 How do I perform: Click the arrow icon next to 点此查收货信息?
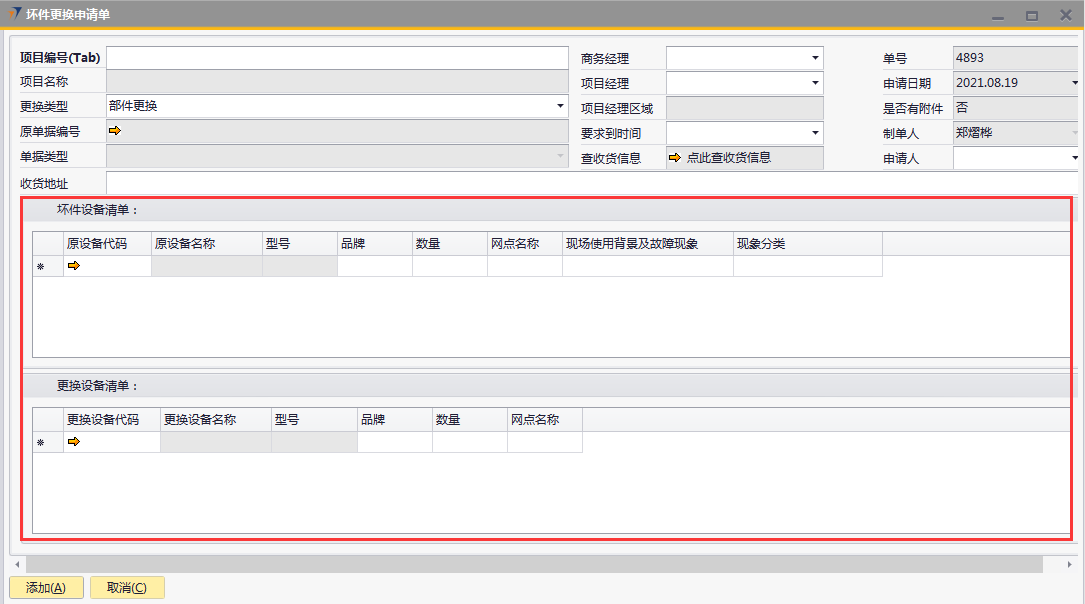pos(674,158)
